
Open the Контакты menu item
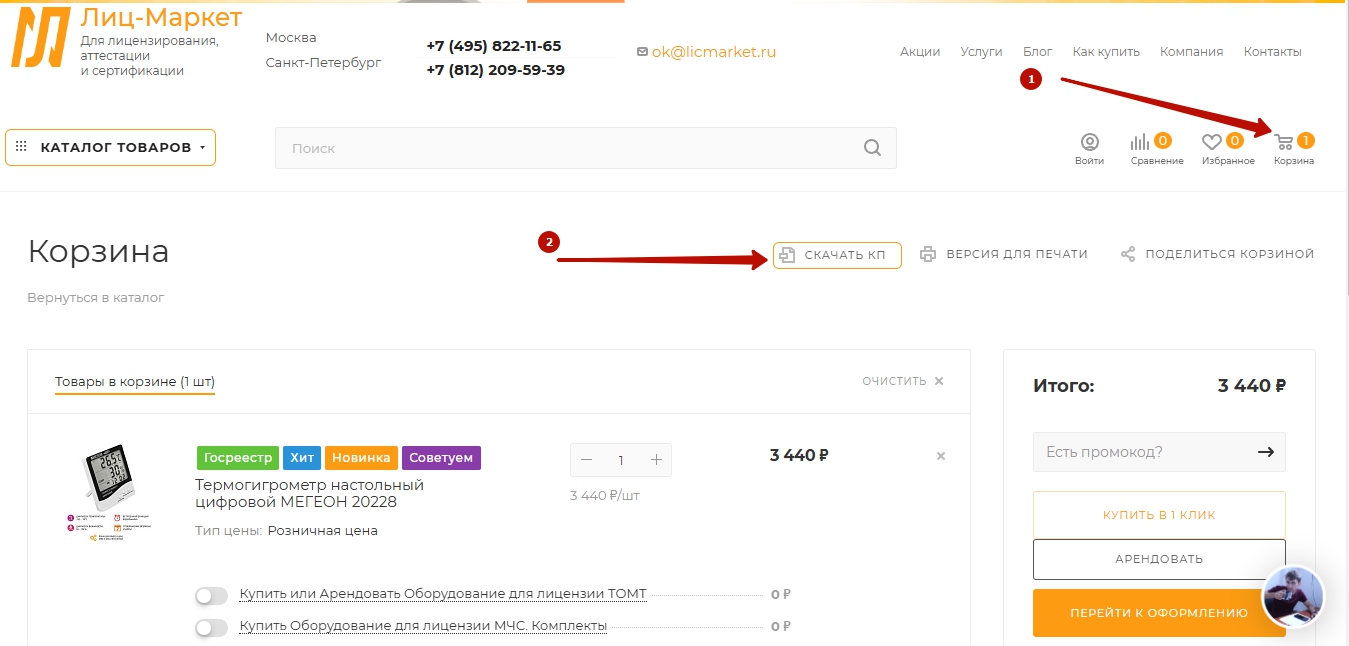coord(1272,52)
